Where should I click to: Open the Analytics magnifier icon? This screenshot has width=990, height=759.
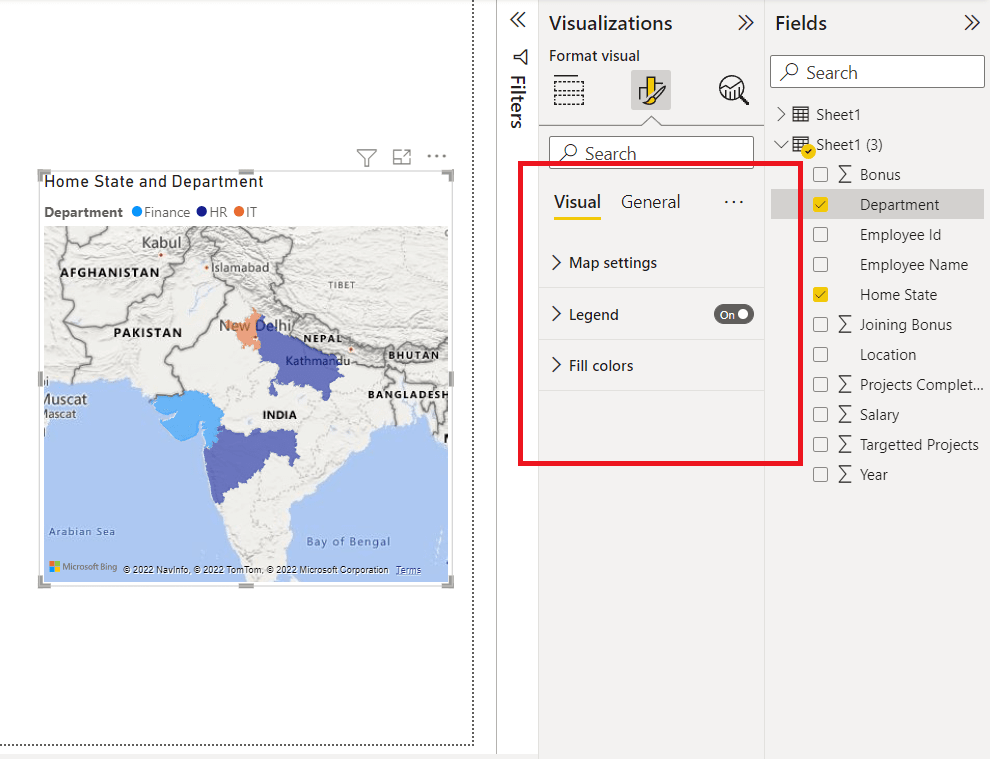point(733,91)
